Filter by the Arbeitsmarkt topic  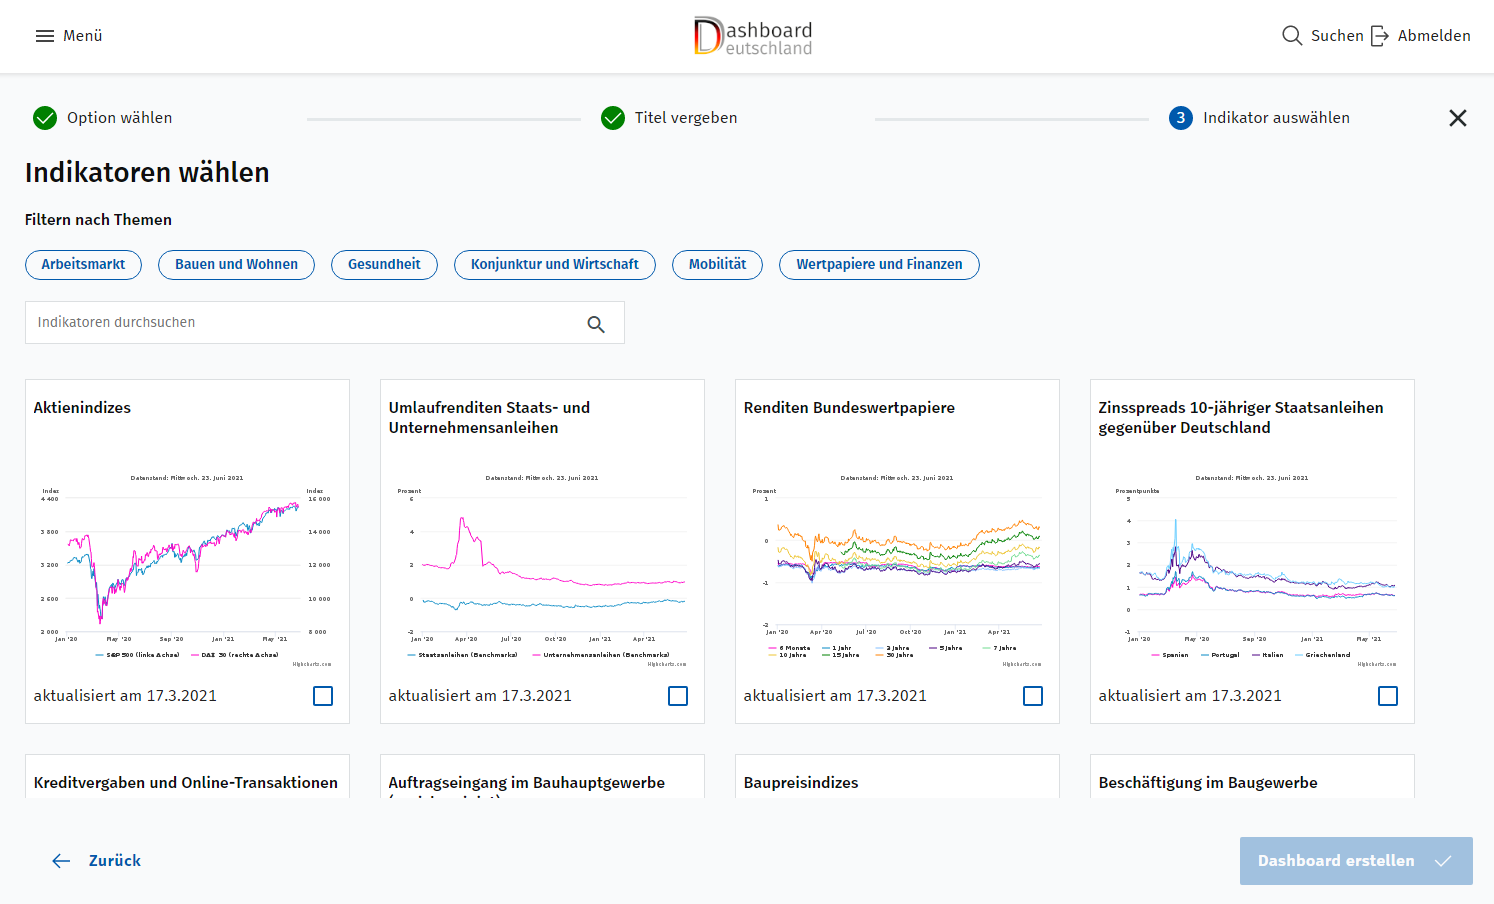[83, 265]
